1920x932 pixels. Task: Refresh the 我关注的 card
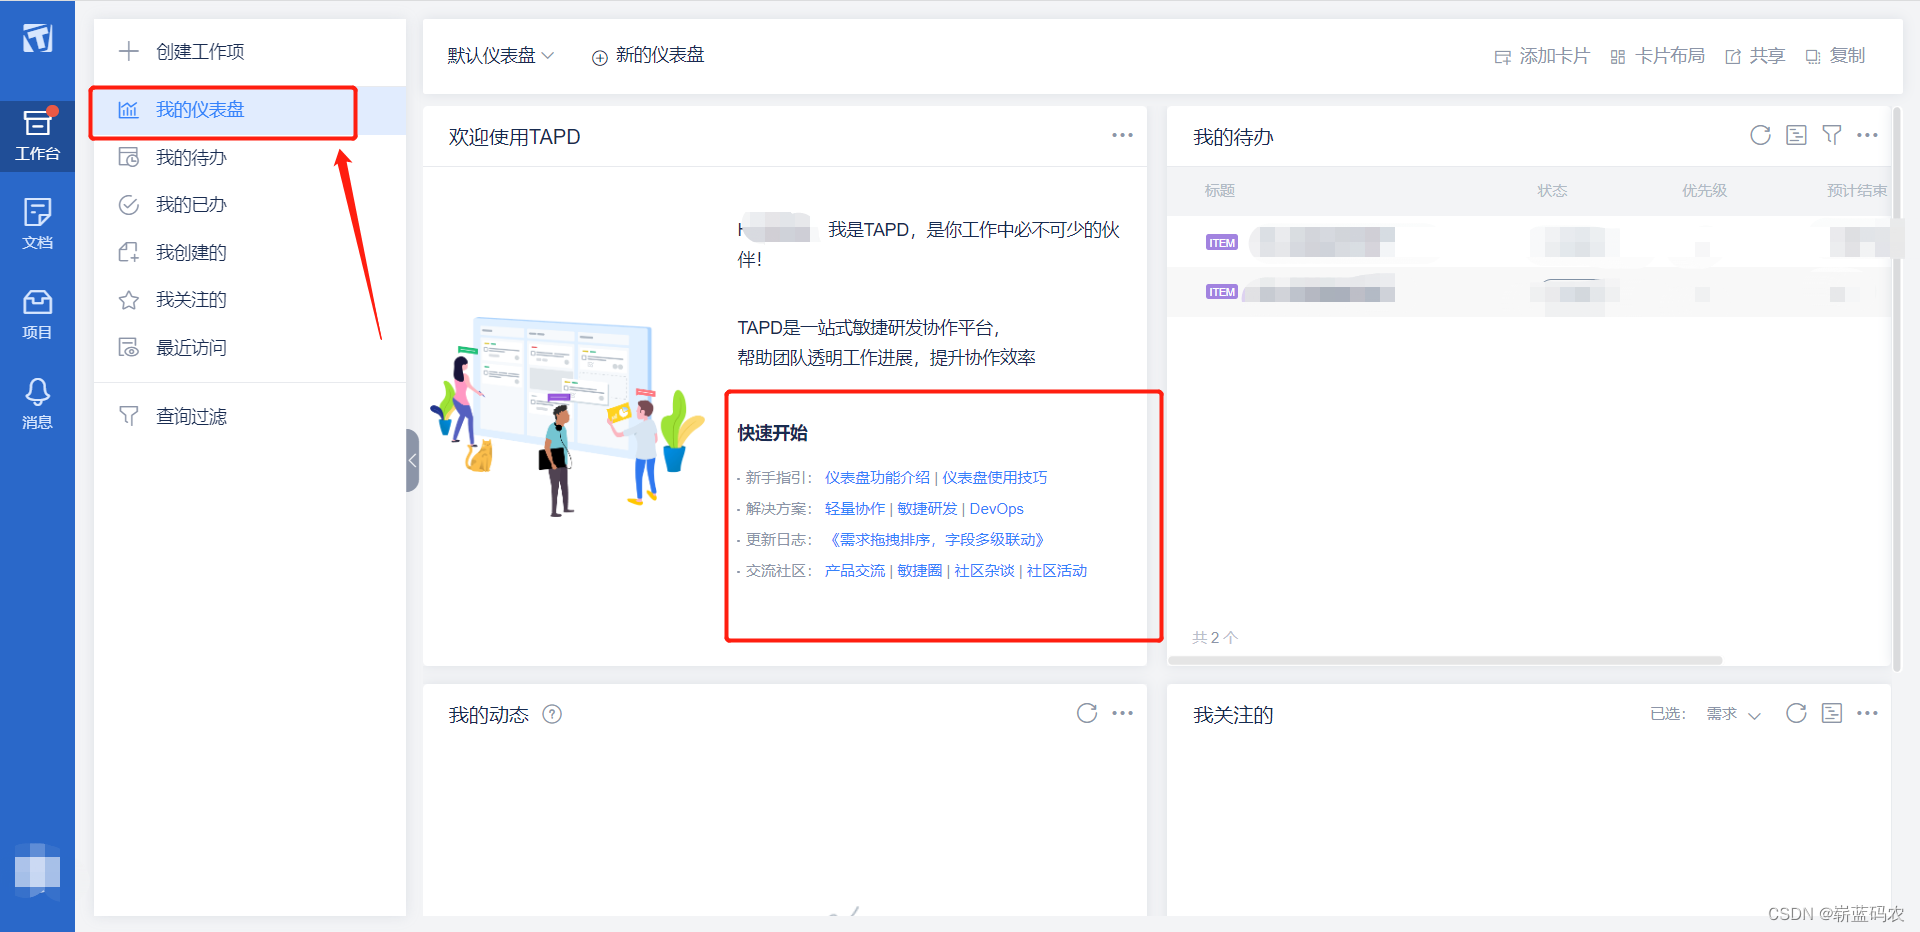1796,713
